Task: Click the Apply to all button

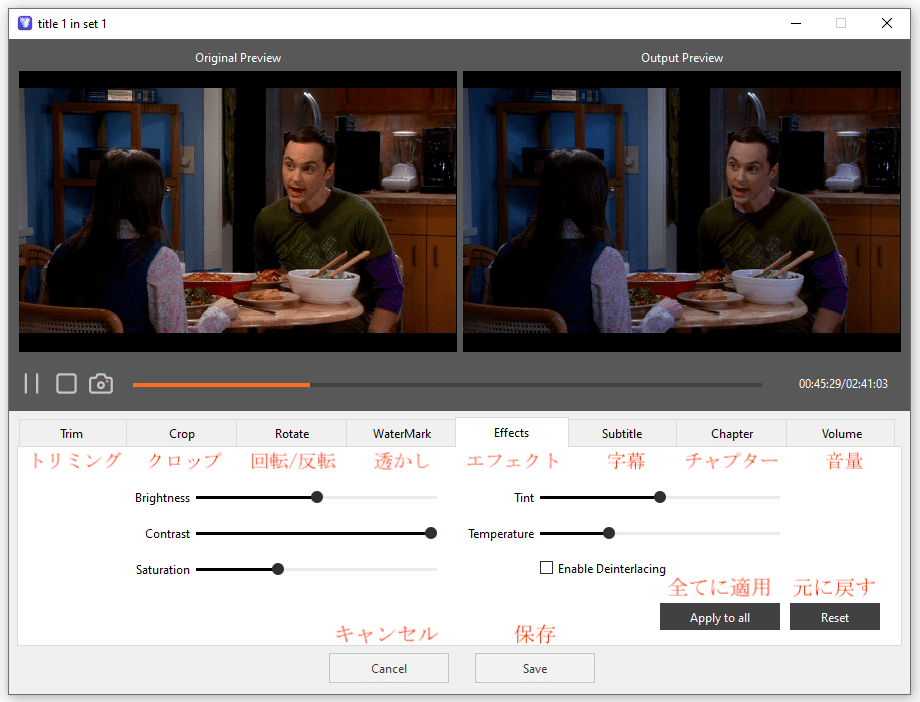Action: (x=720, y=617)
